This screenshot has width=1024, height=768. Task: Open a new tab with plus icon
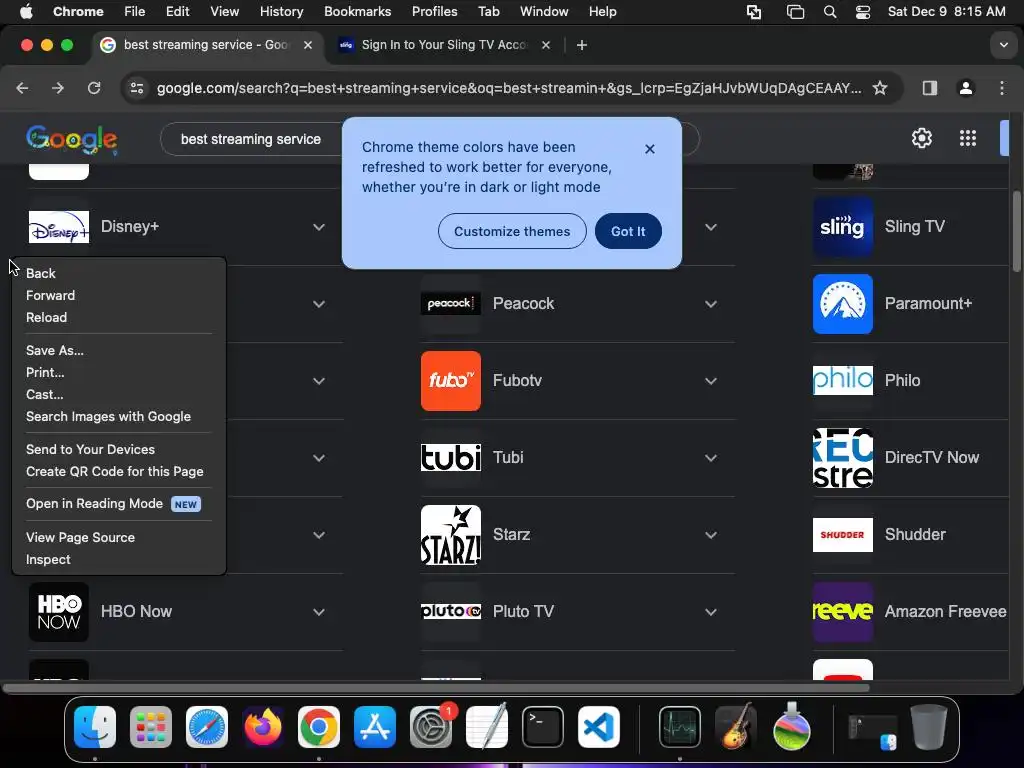pyautogui.click(x=582, y=45)
